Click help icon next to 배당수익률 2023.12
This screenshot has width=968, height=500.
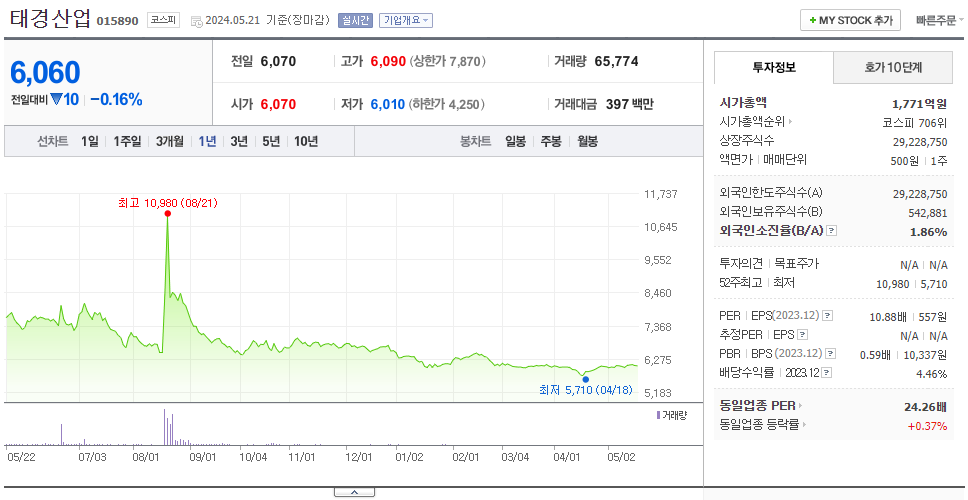pos(827,373)
